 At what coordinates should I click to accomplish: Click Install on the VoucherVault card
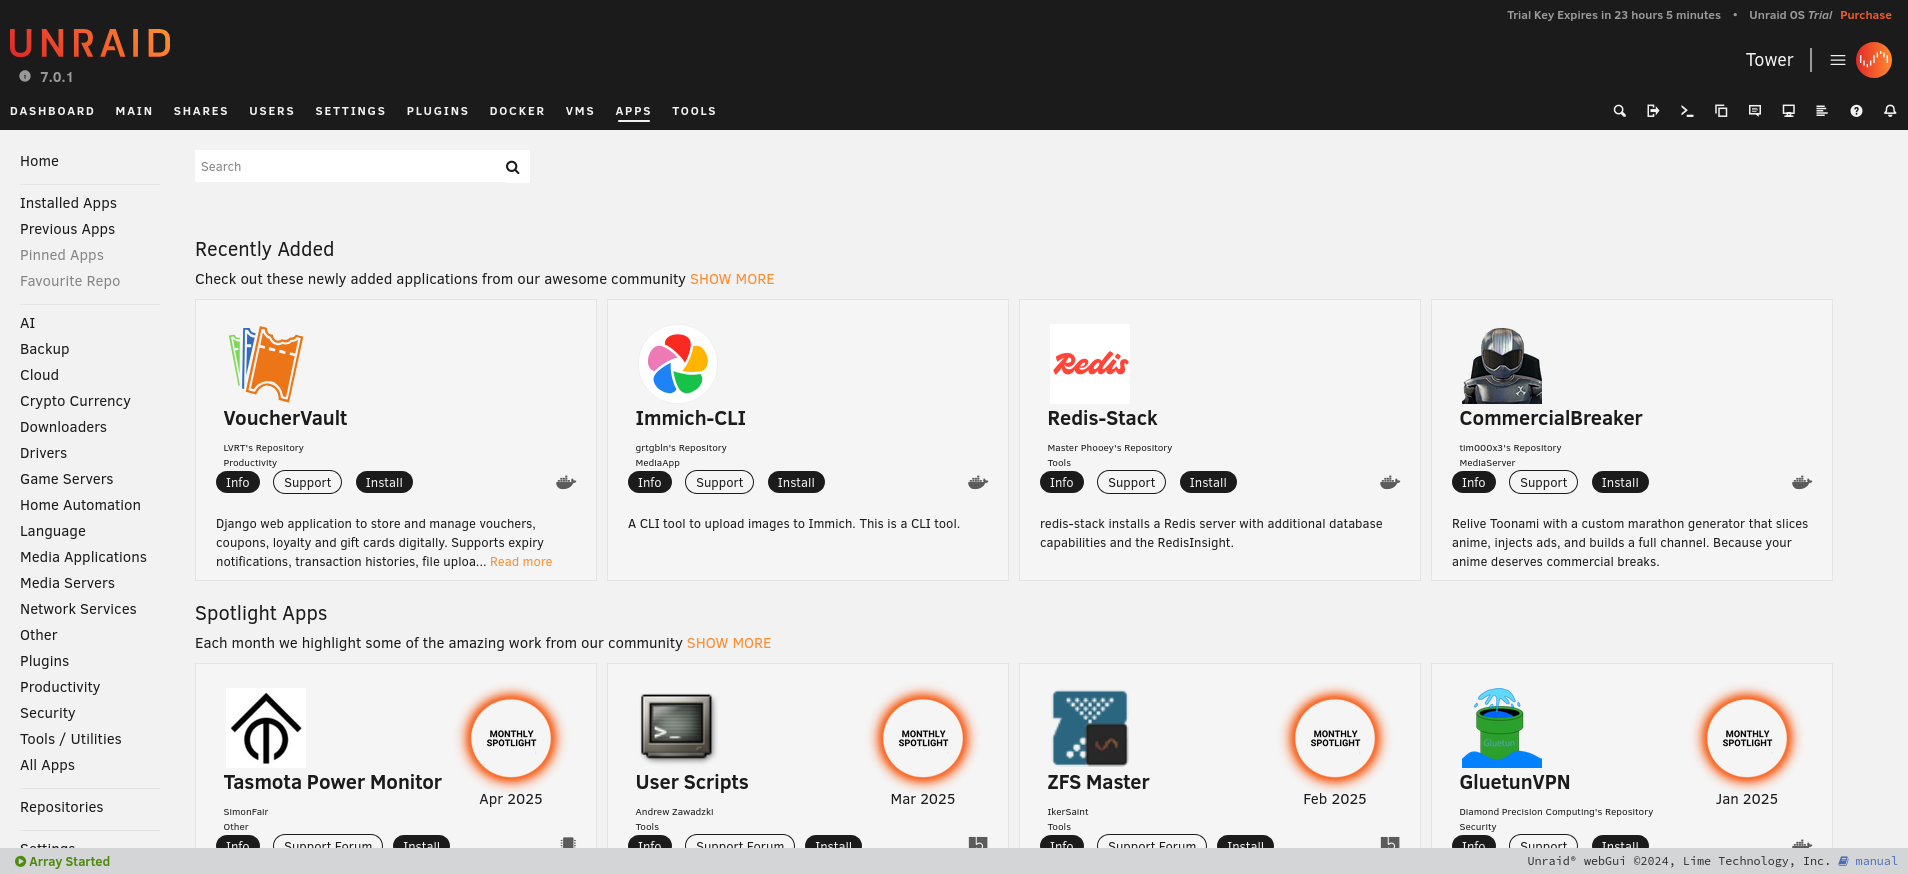tap(384, 482)
